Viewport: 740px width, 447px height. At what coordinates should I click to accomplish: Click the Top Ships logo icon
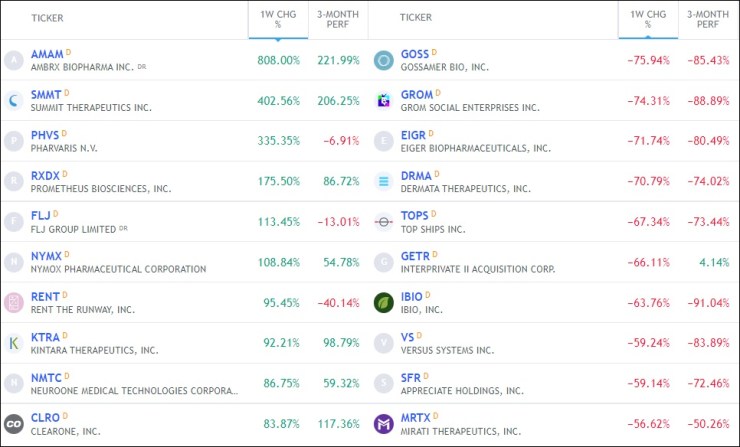pos(383,222)
